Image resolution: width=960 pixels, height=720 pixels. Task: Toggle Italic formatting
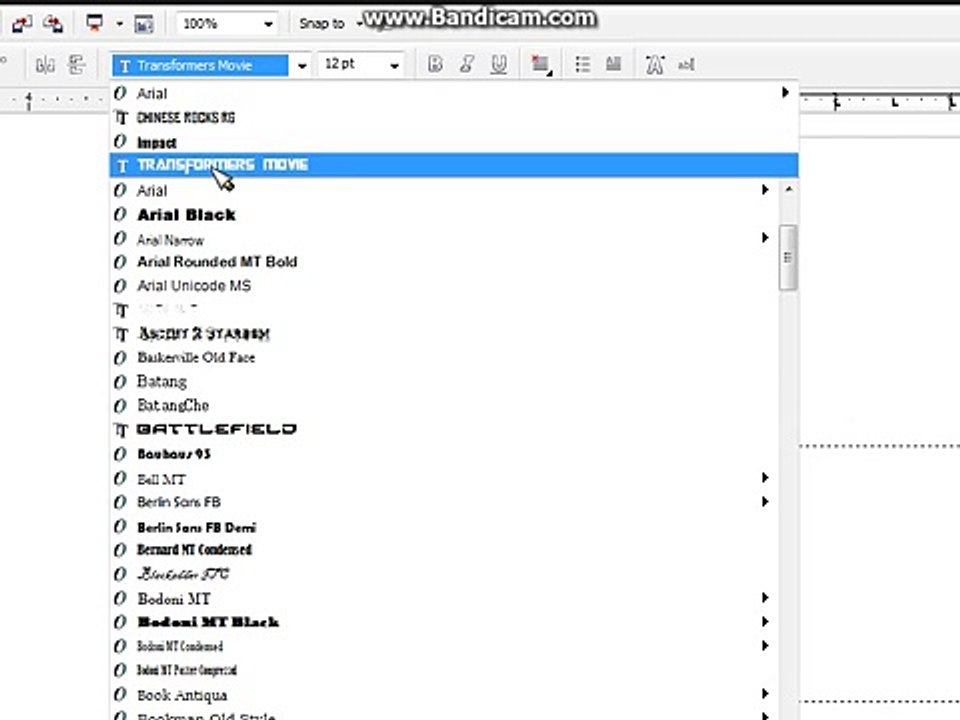467,64
